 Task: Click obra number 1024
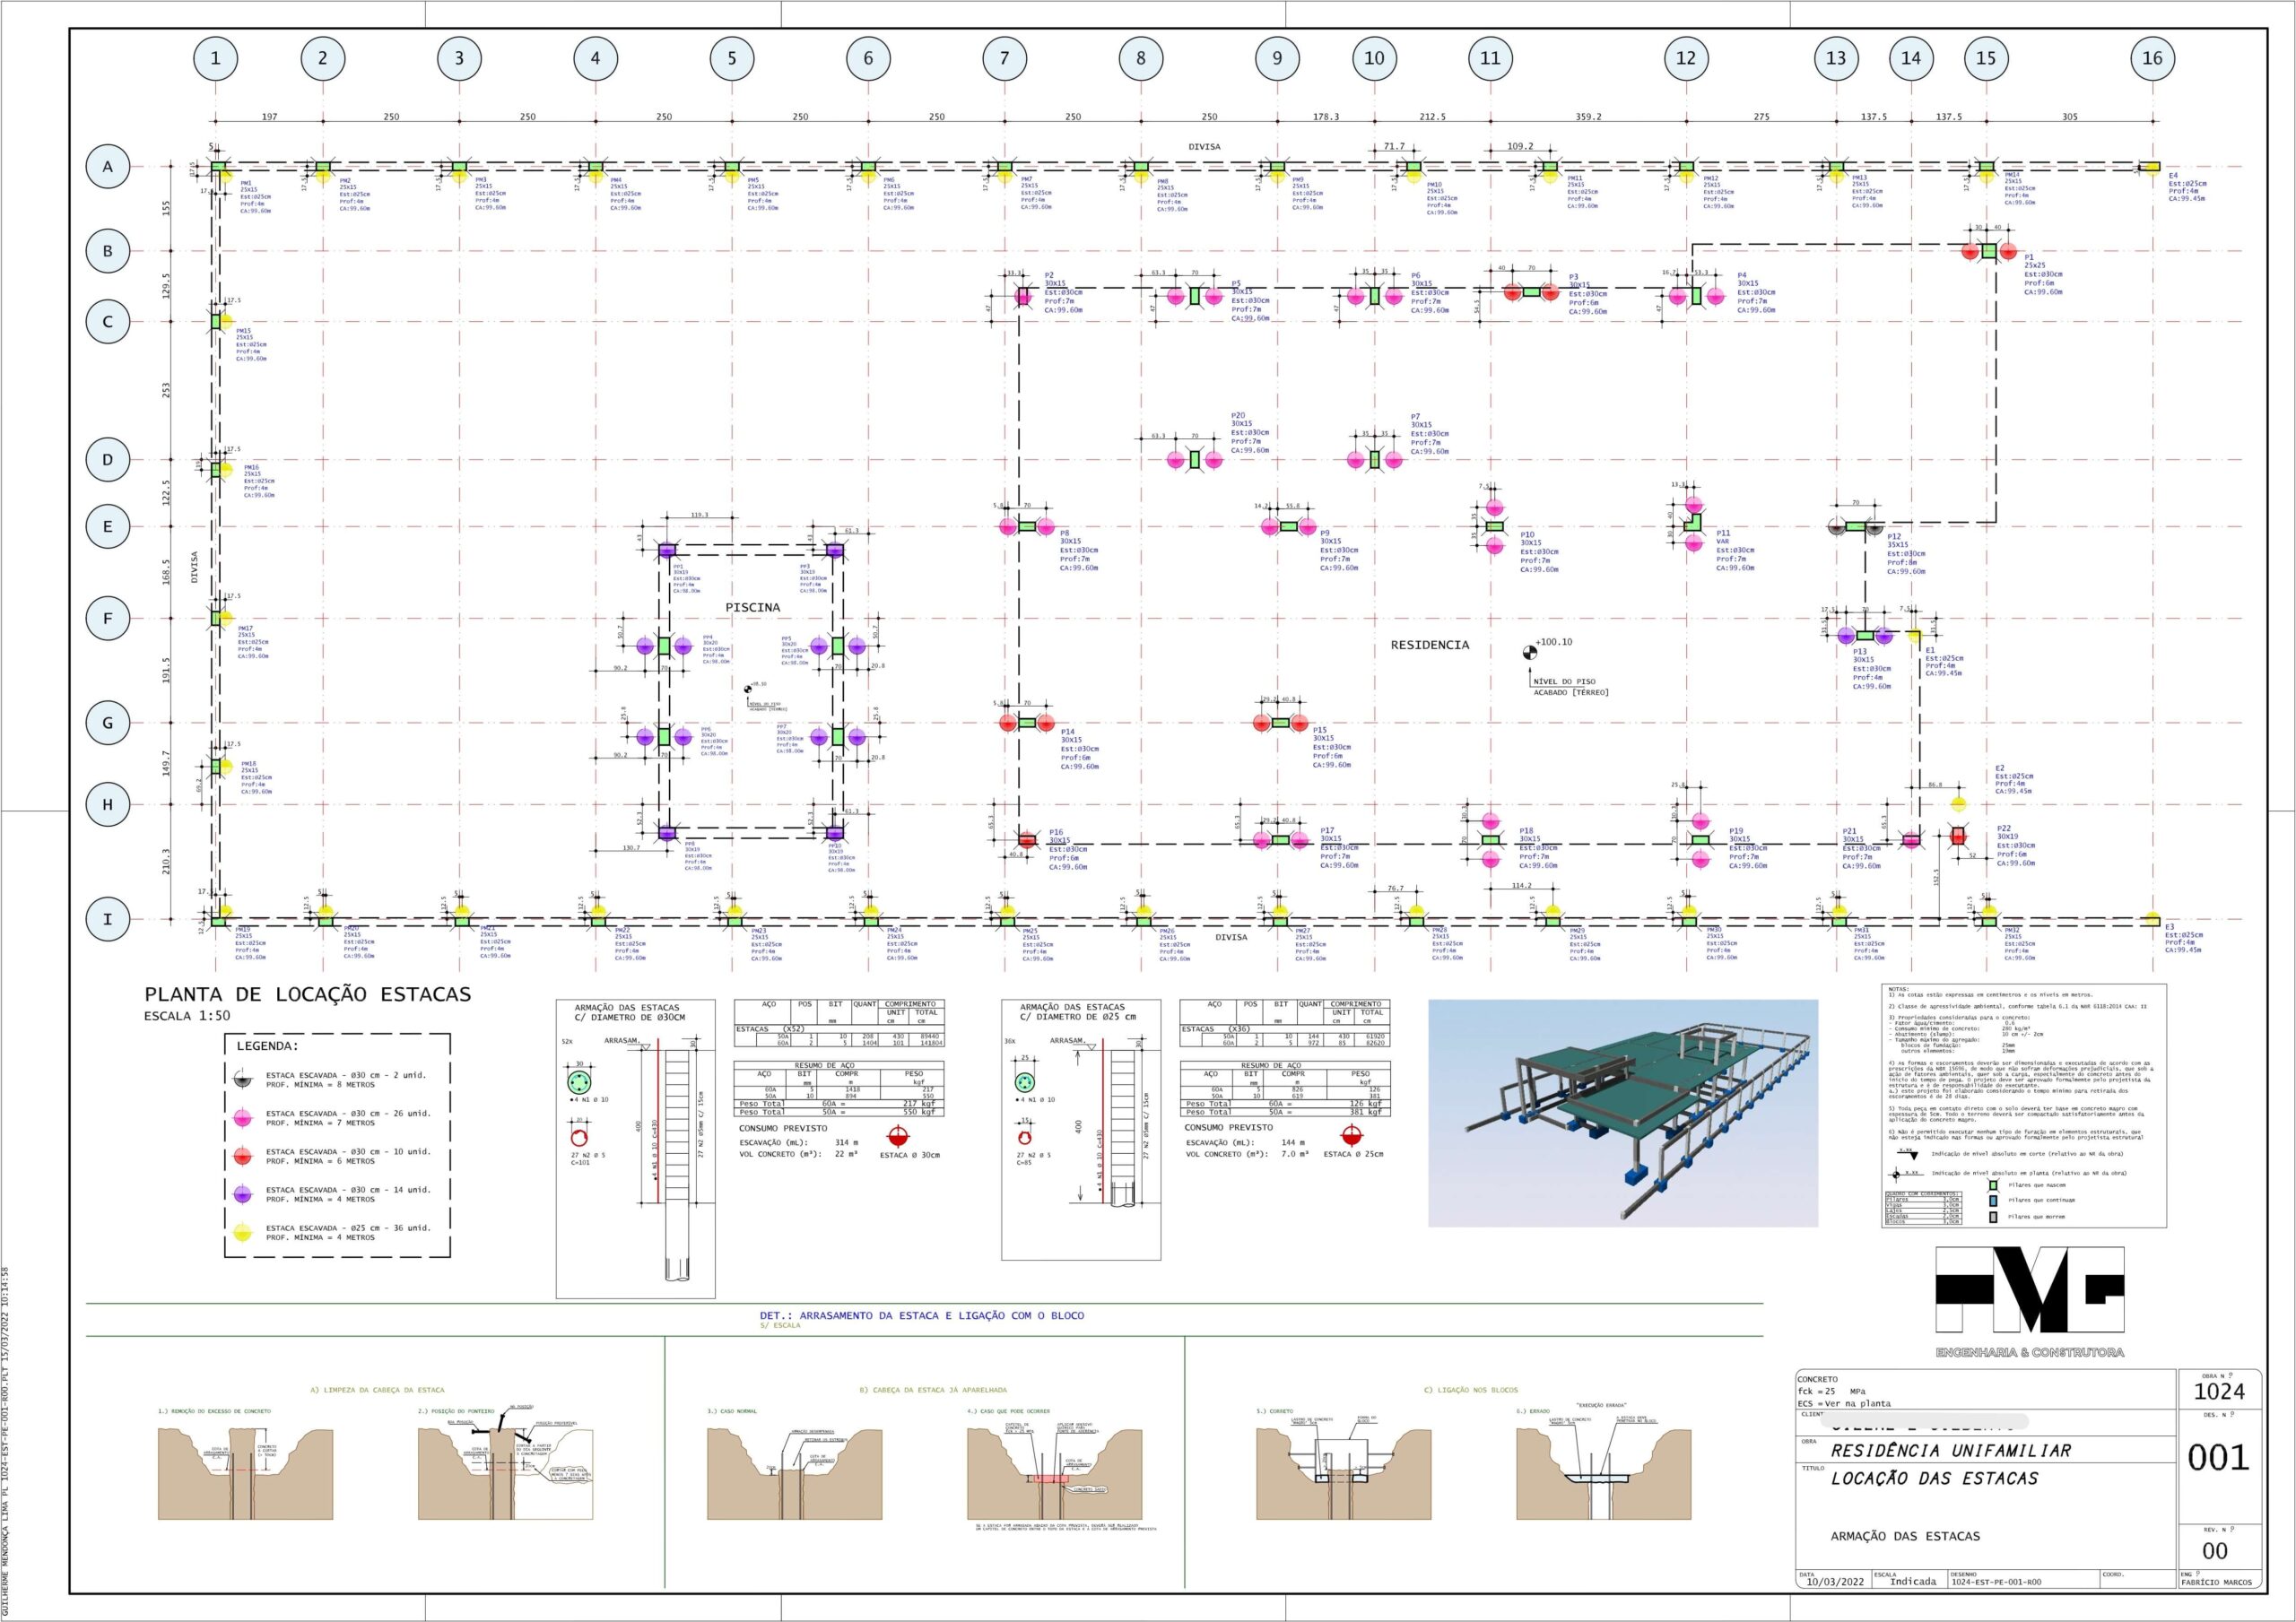pos(2219,1392)
